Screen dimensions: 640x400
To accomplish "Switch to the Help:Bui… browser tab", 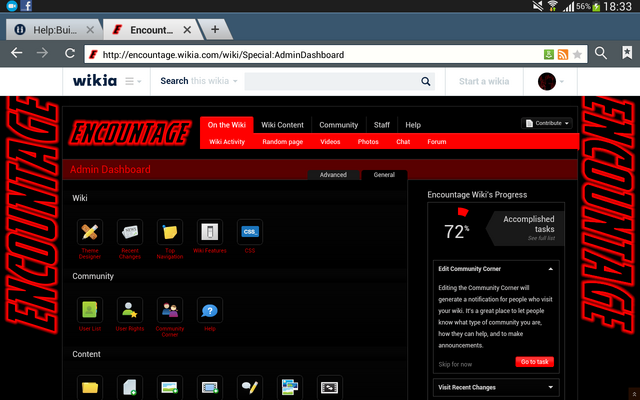I will tap(55, 30).
